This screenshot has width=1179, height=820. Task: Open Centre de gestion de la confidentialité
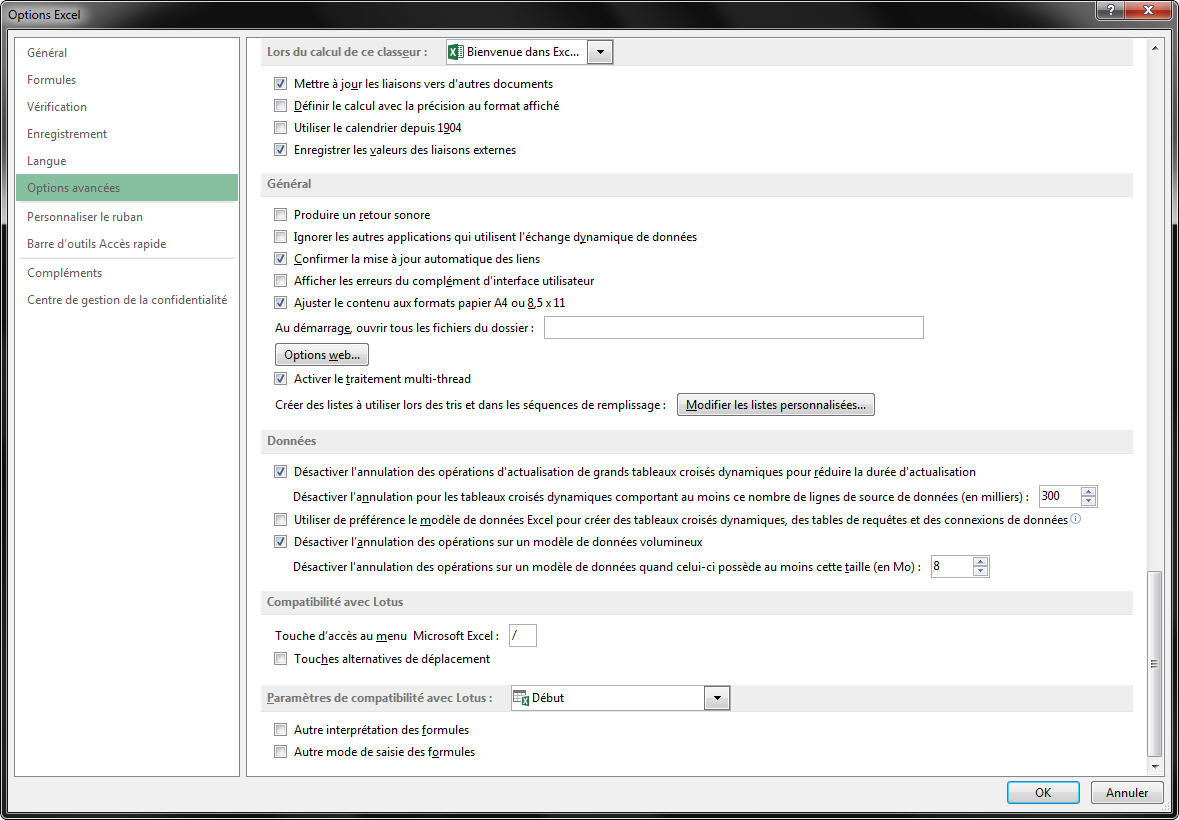126,300
